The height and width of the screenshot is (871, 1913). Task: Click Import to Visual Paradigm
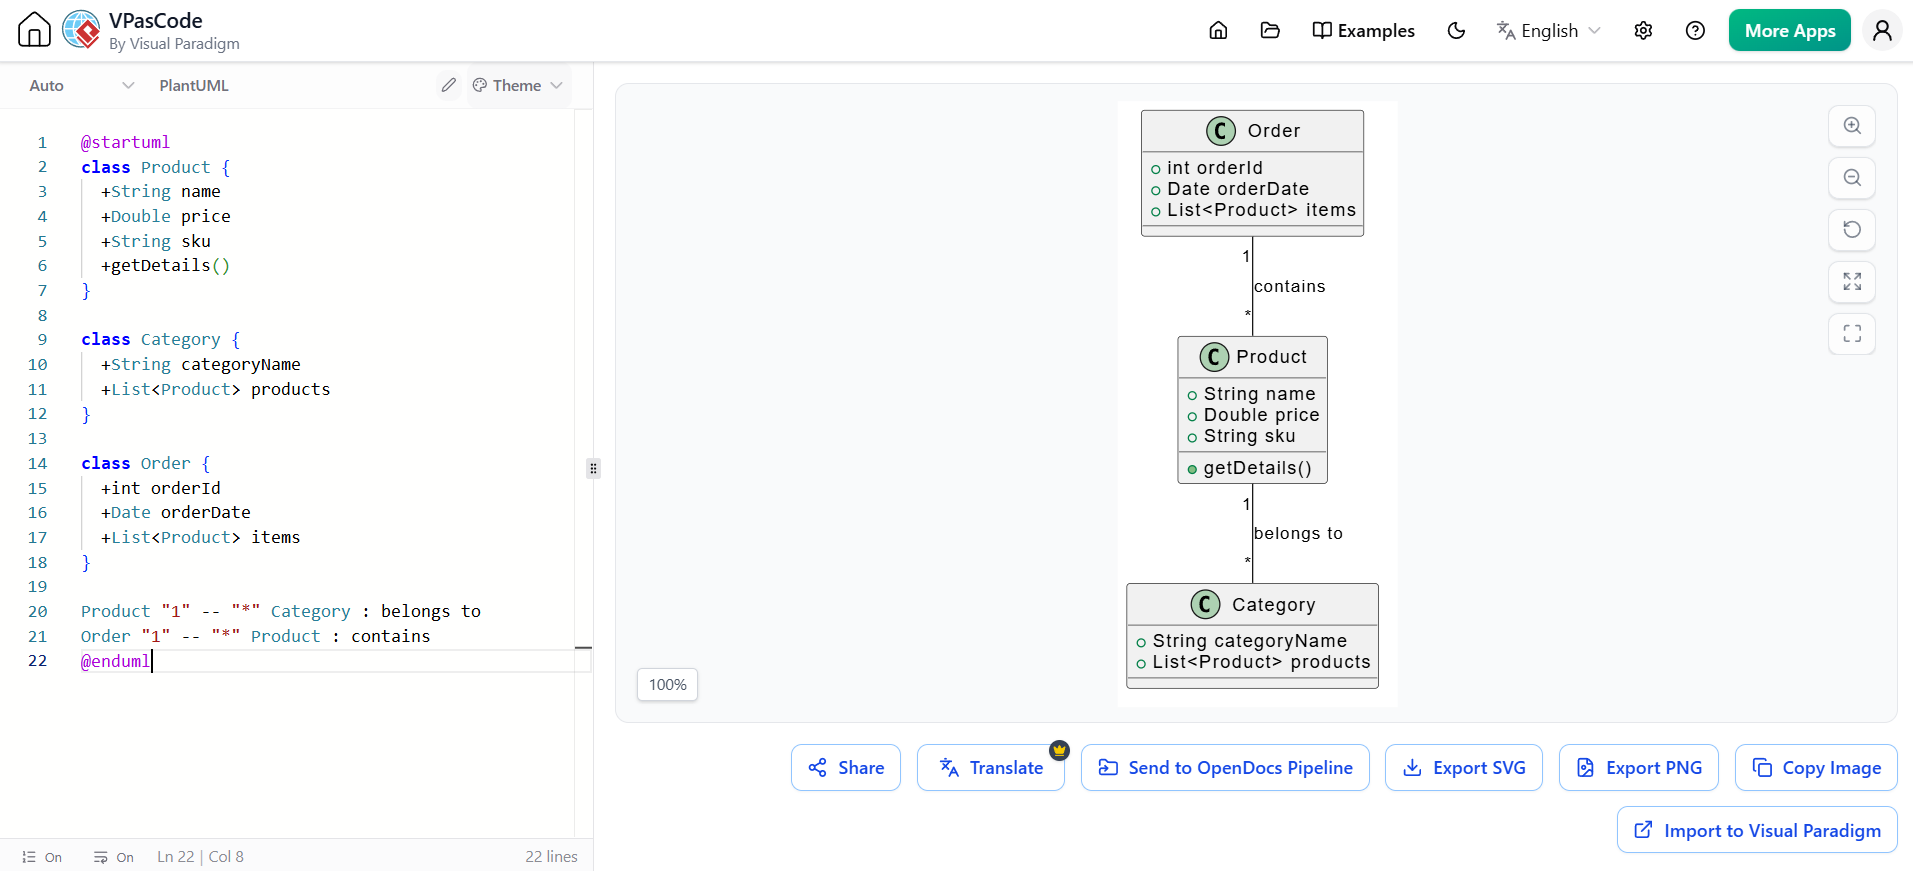1757,830
